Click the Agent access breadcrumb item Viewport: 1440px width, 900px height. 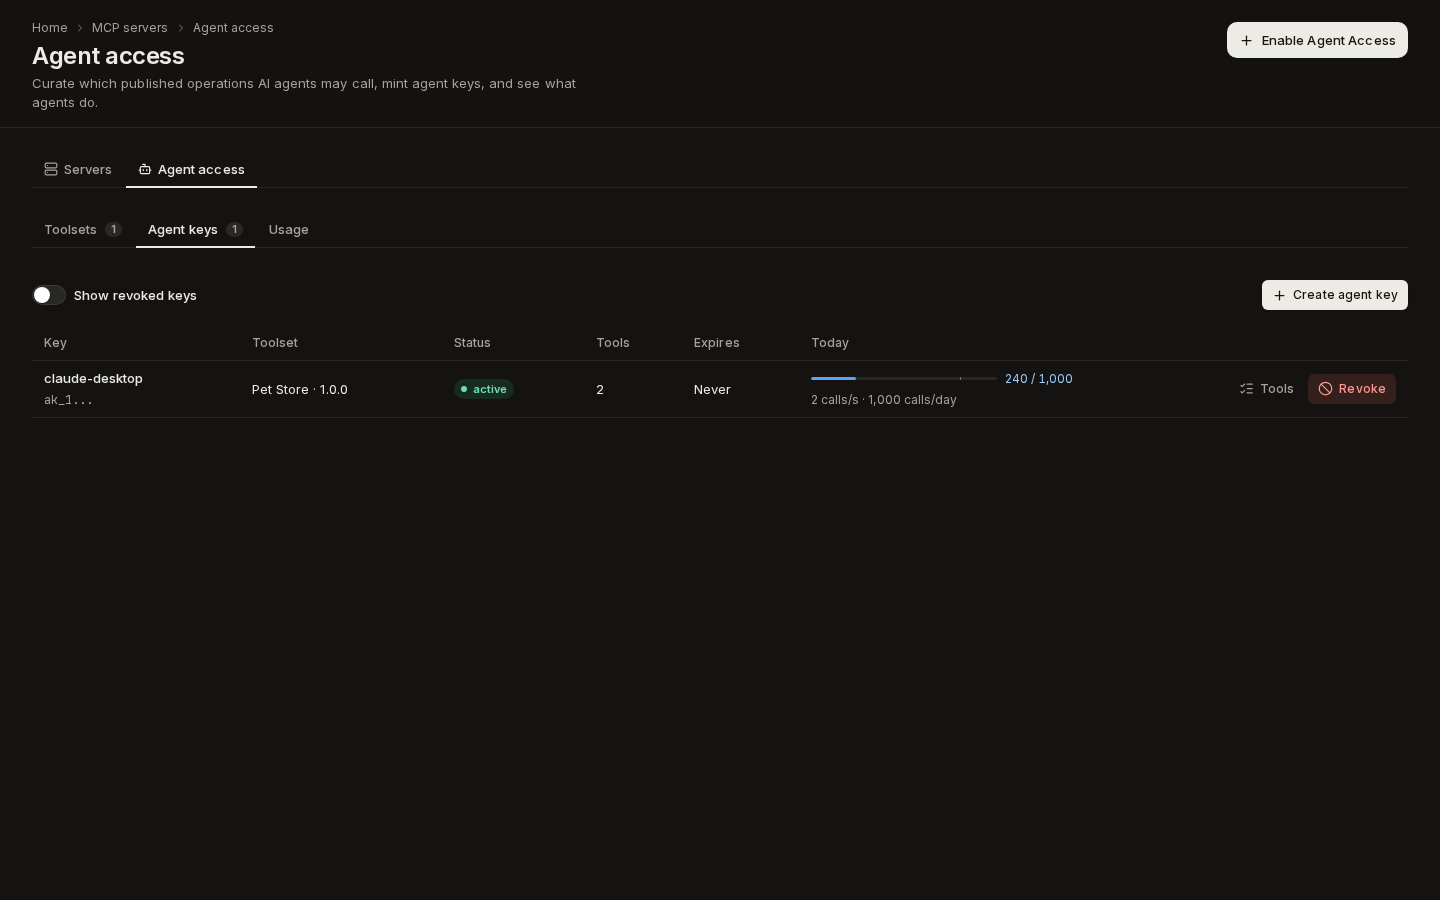[x=233, y=28]
